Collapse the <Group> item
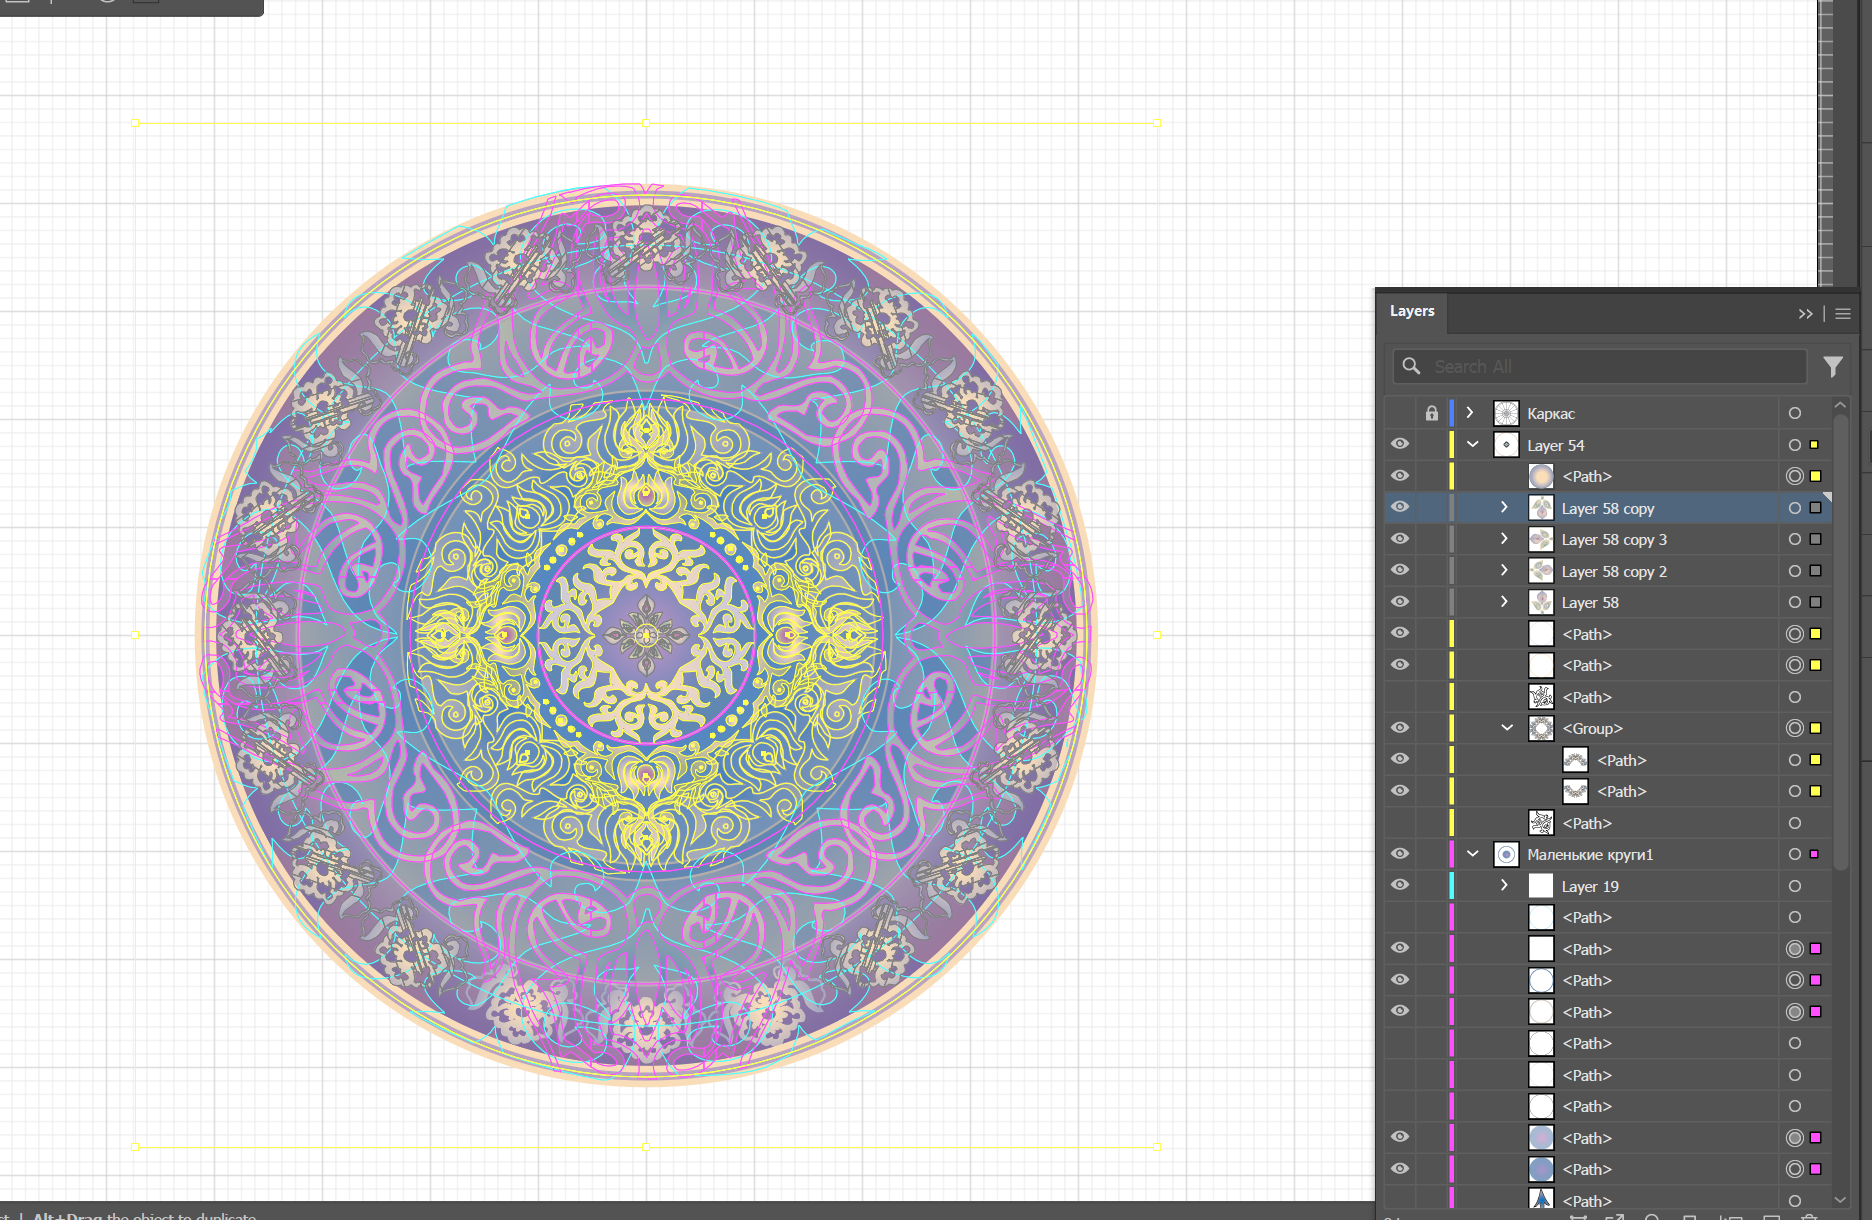 point(1507,728)
